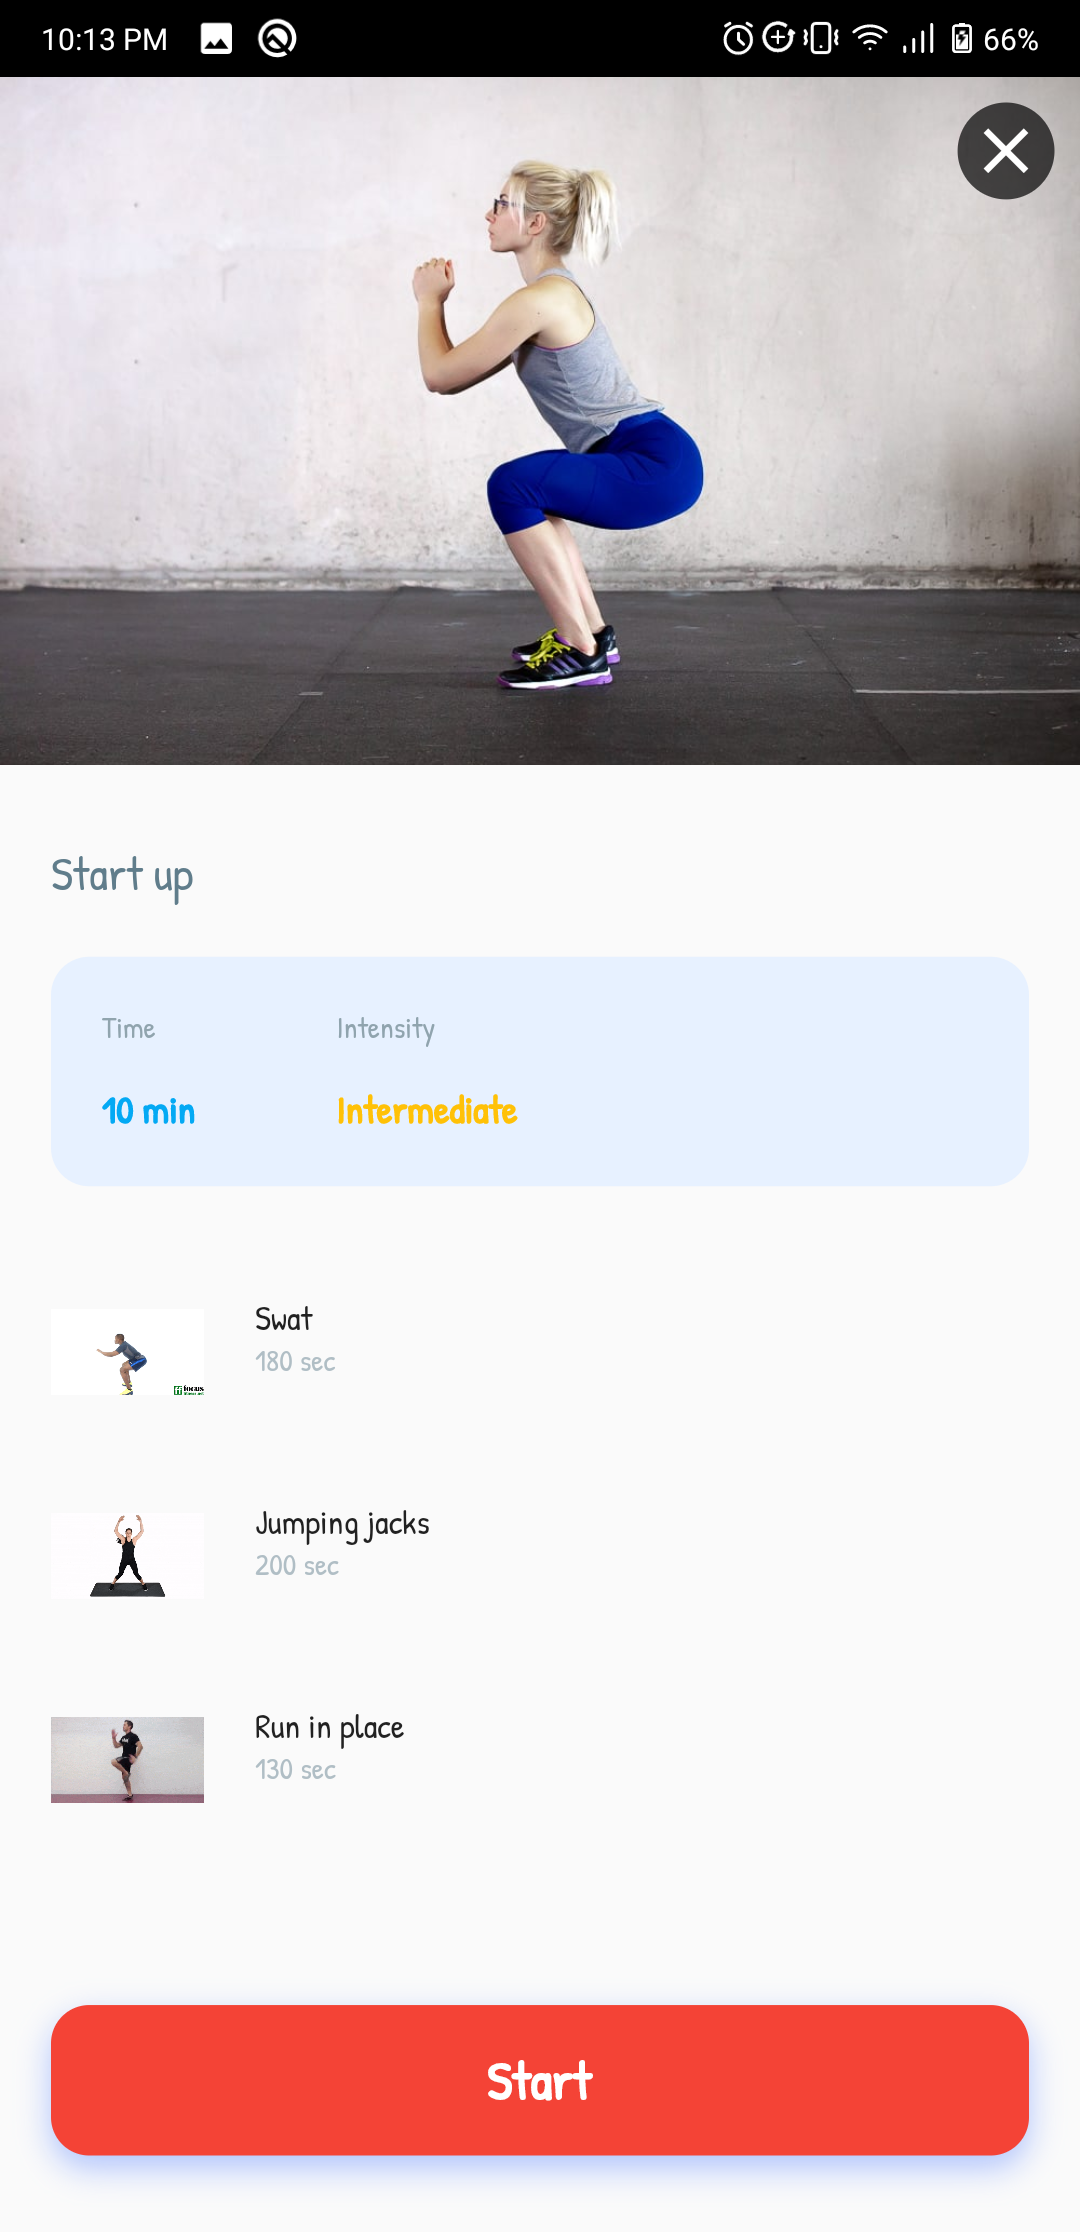Viewport: 1080px width, 2232px height.
Task: Open the Run in place thumbnail
Action: 127,1760
